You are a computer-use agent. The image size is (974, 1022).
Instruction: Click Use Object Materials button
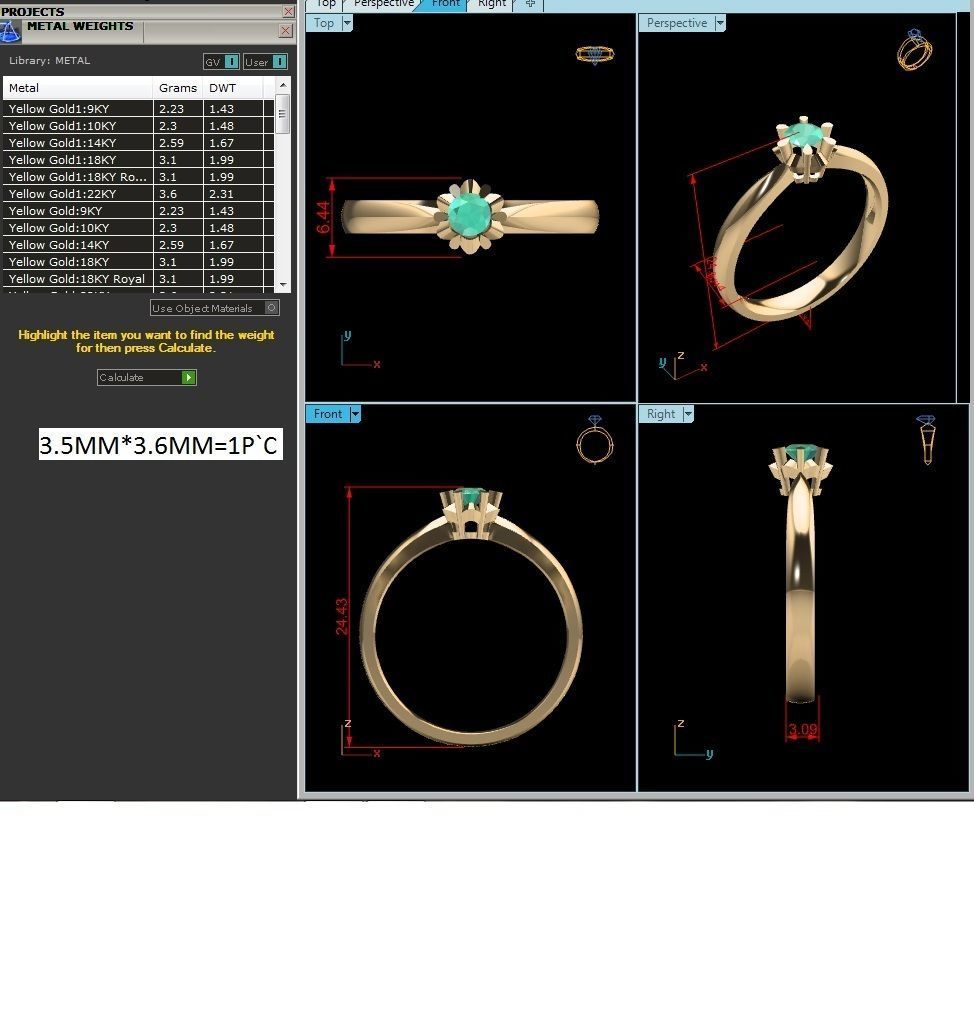tap(214, 308)
